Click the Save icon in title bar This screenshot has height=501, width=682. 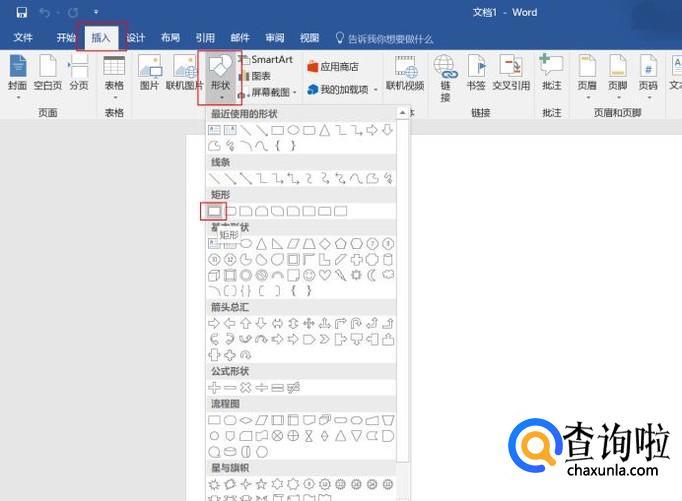coord(22,13)
